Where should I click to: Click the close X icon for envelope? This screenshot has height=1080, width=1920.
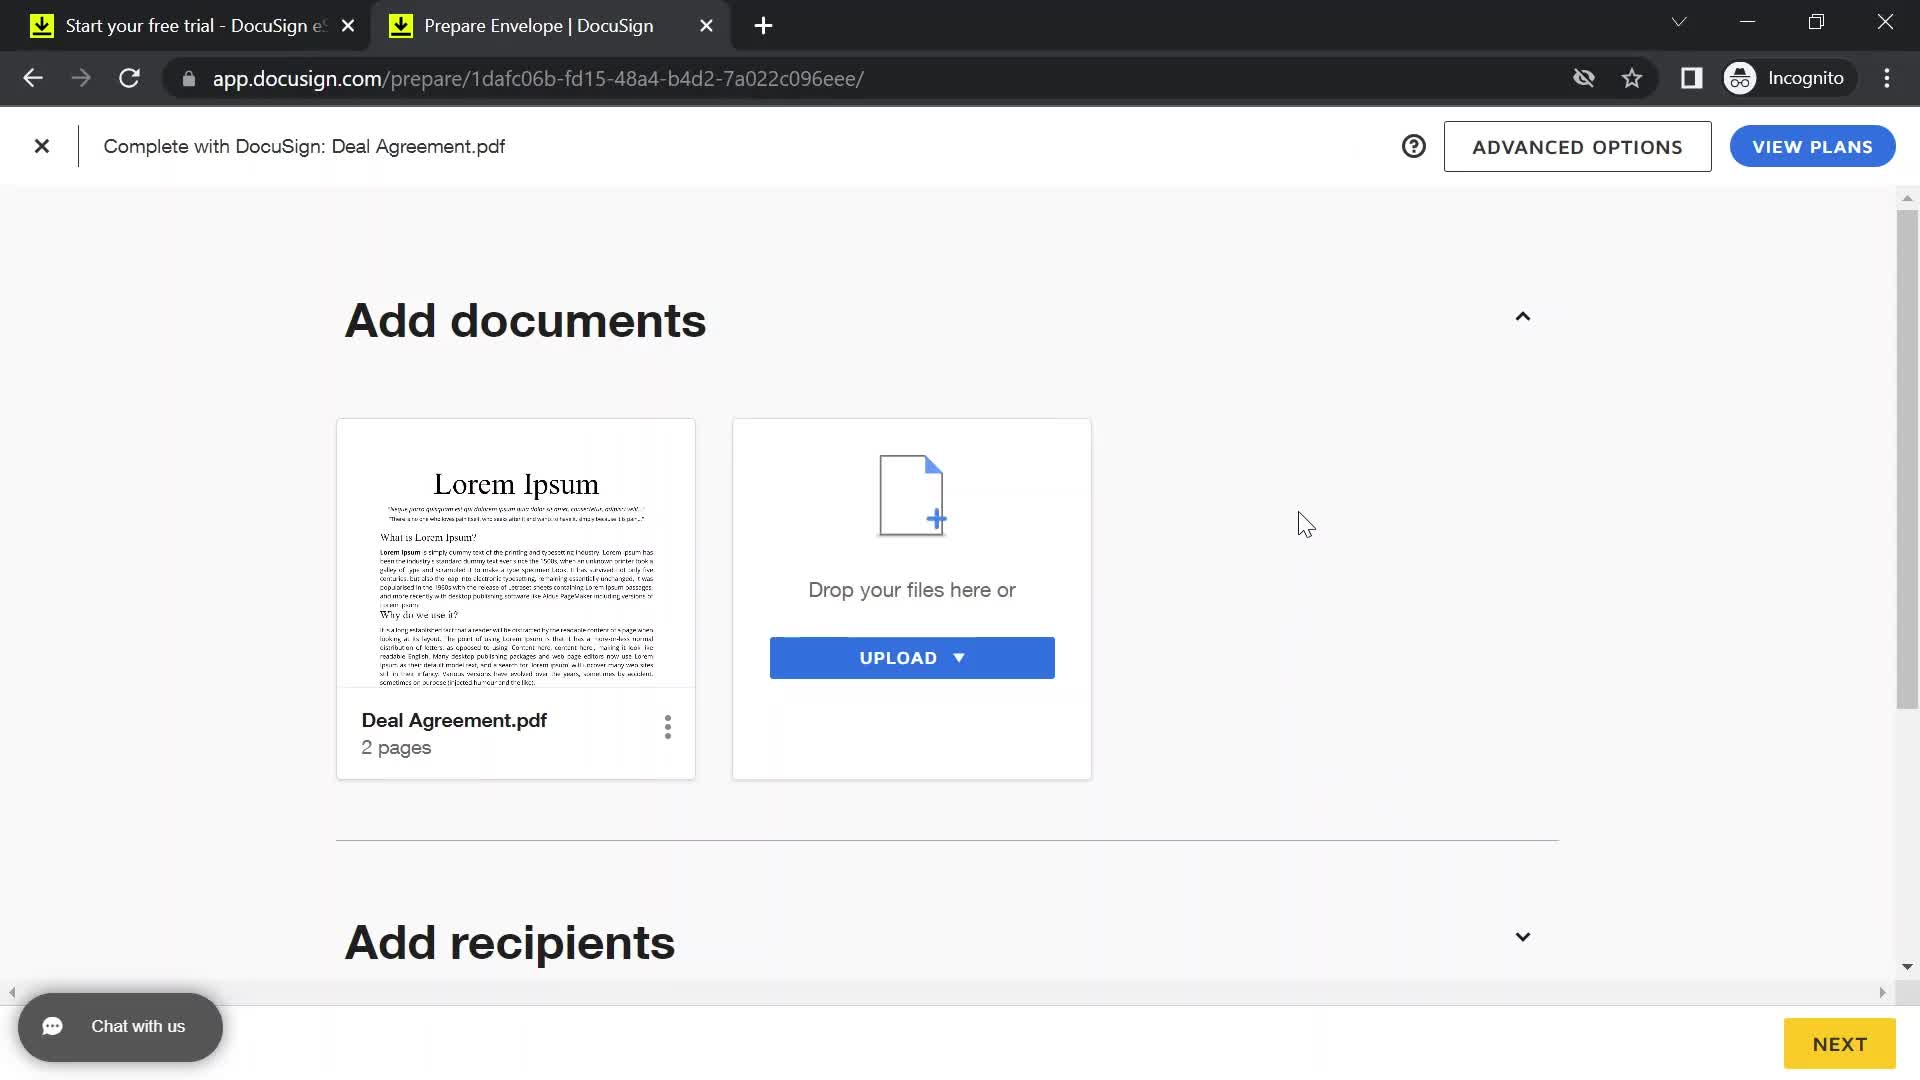pos(41,145)
